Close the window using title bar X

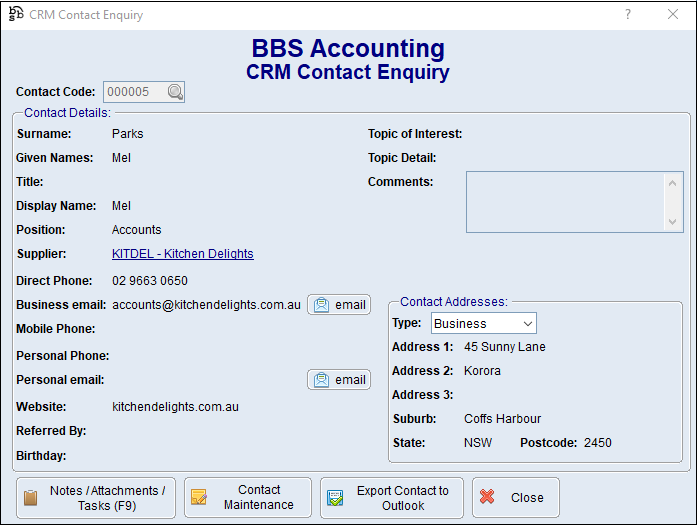(673, 14)
